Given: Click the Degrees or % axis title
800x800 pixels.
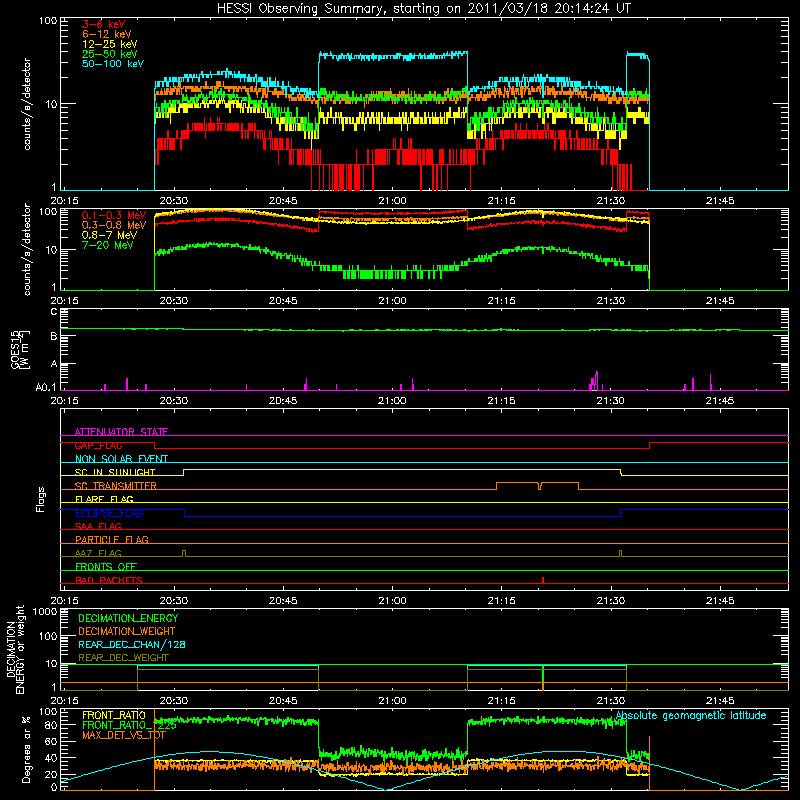Looking at the screenshot, I should [x=26, y=750].
